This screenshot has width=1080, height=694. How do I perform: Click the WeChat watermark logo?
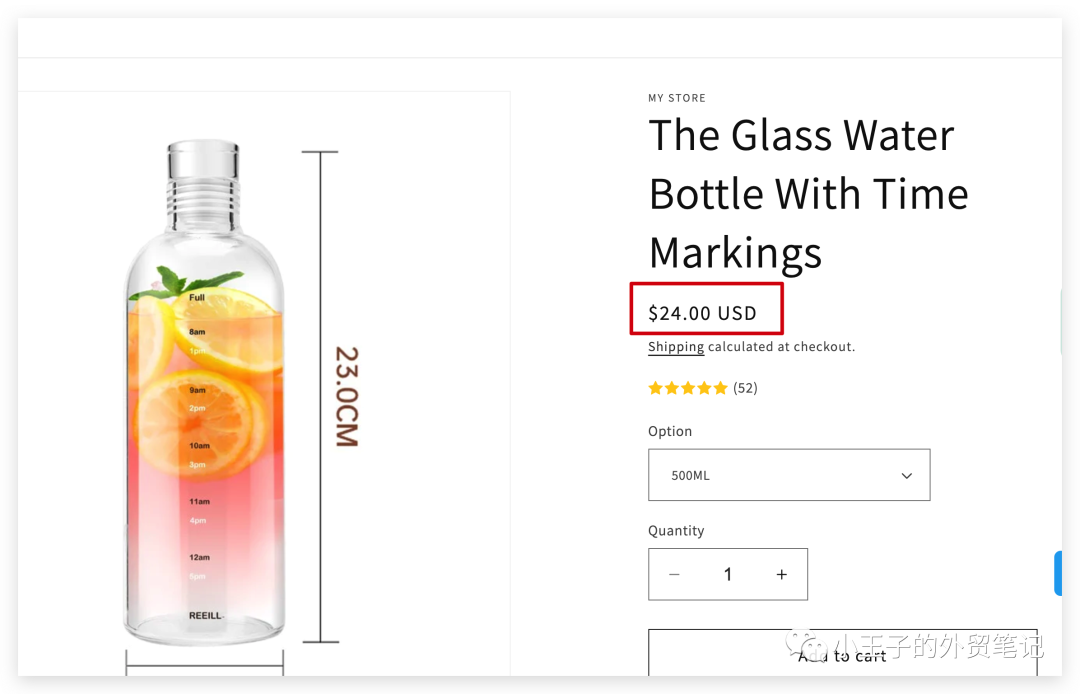point(806,645)
